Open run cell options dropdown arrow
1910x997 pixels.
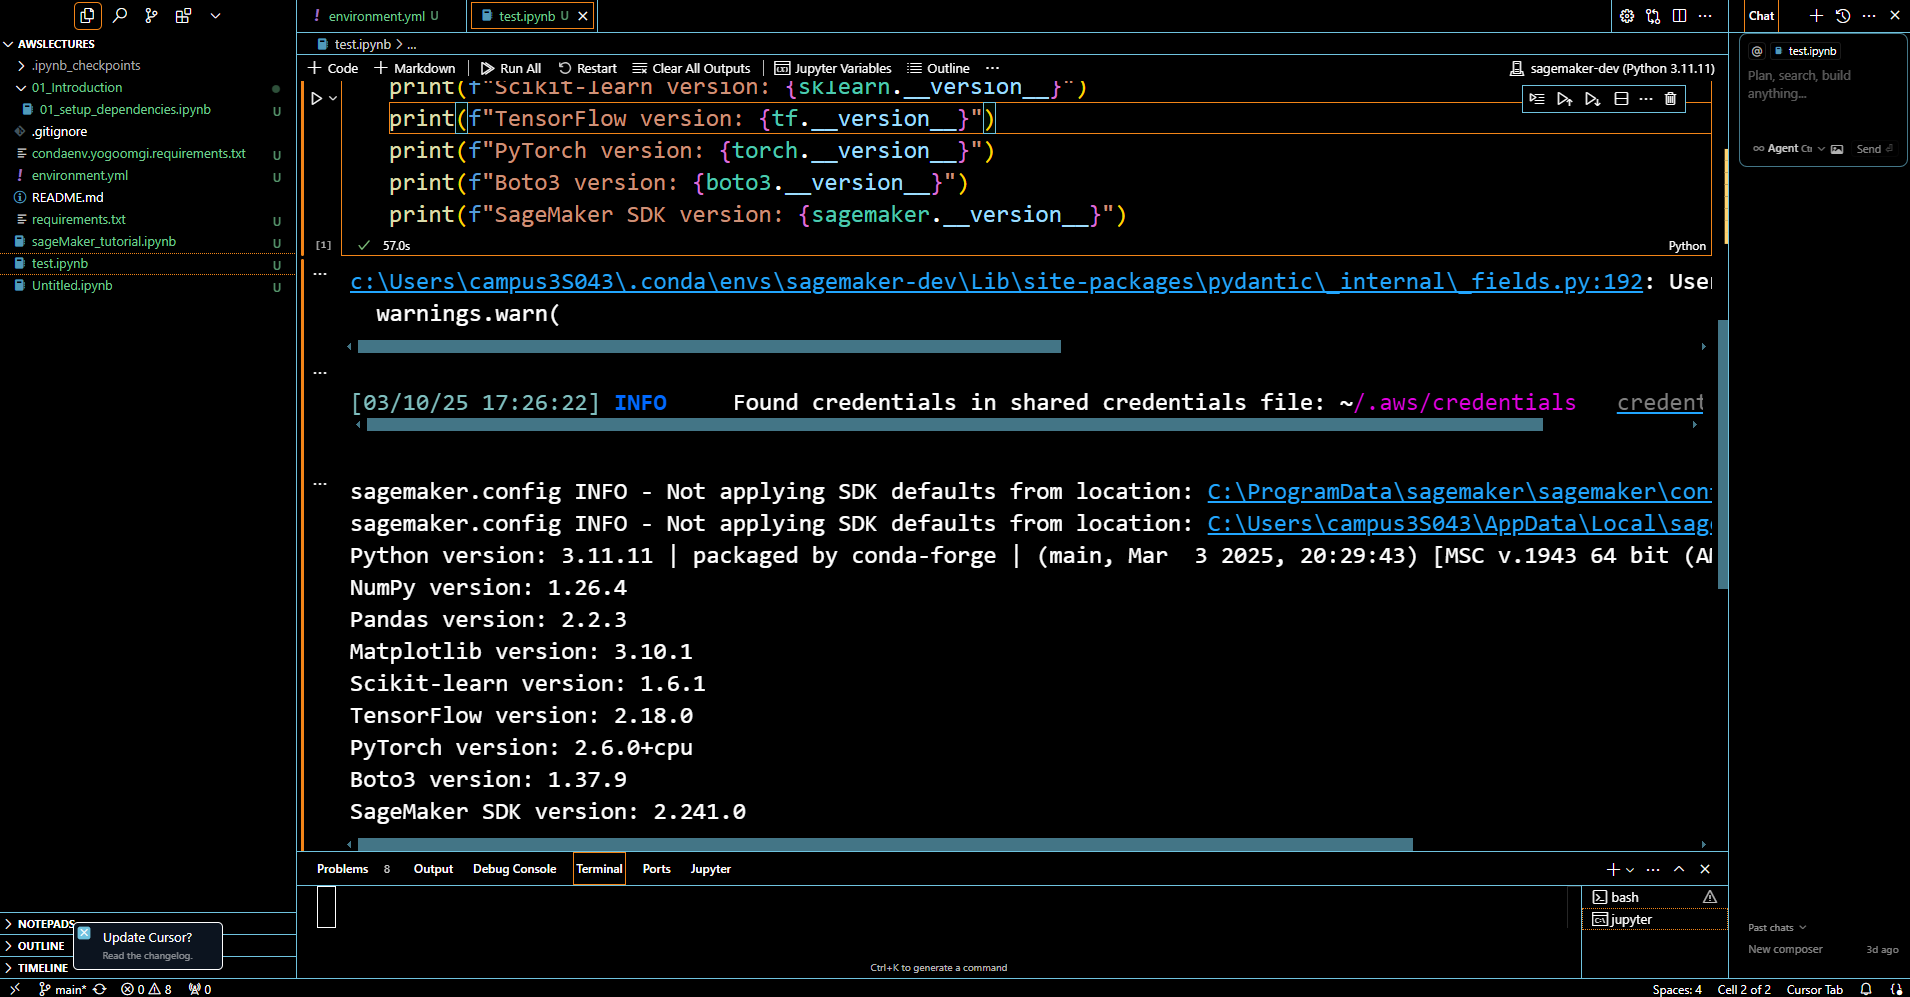(333, 98)
